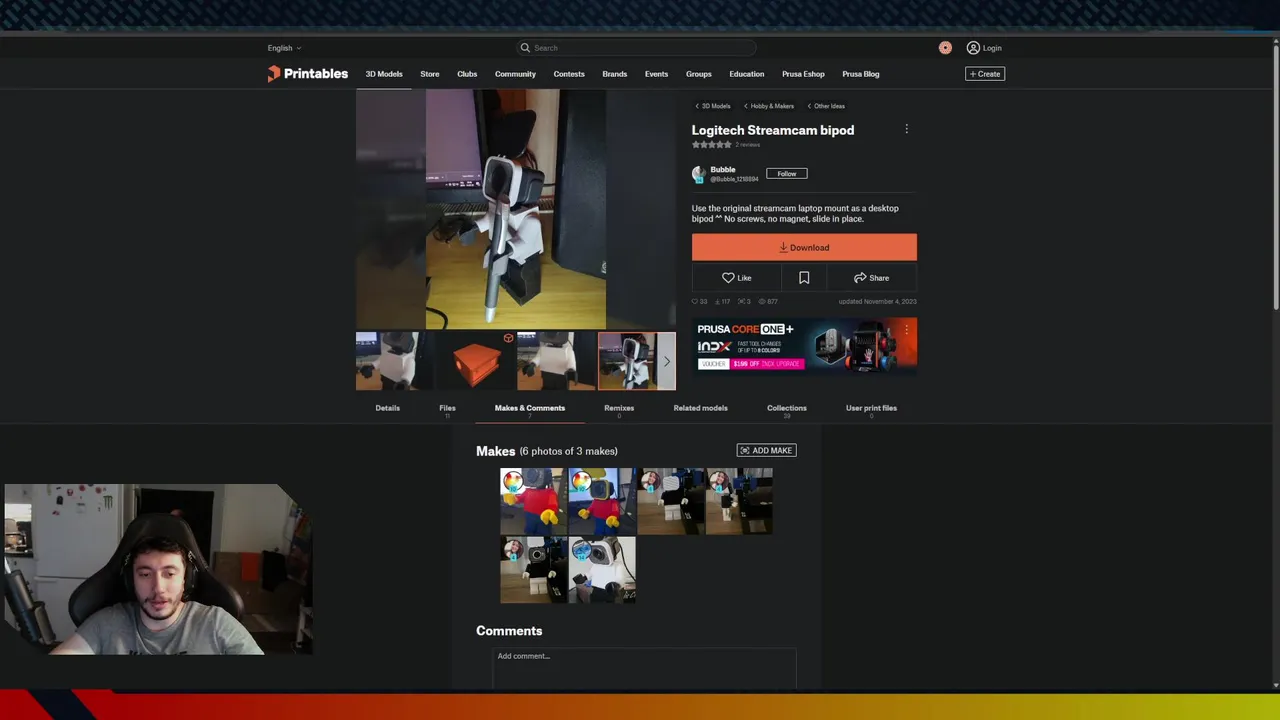This screenshot has height=720, width=1280.
Task: Open the second red figure make photo
Action: pos(602,501)
